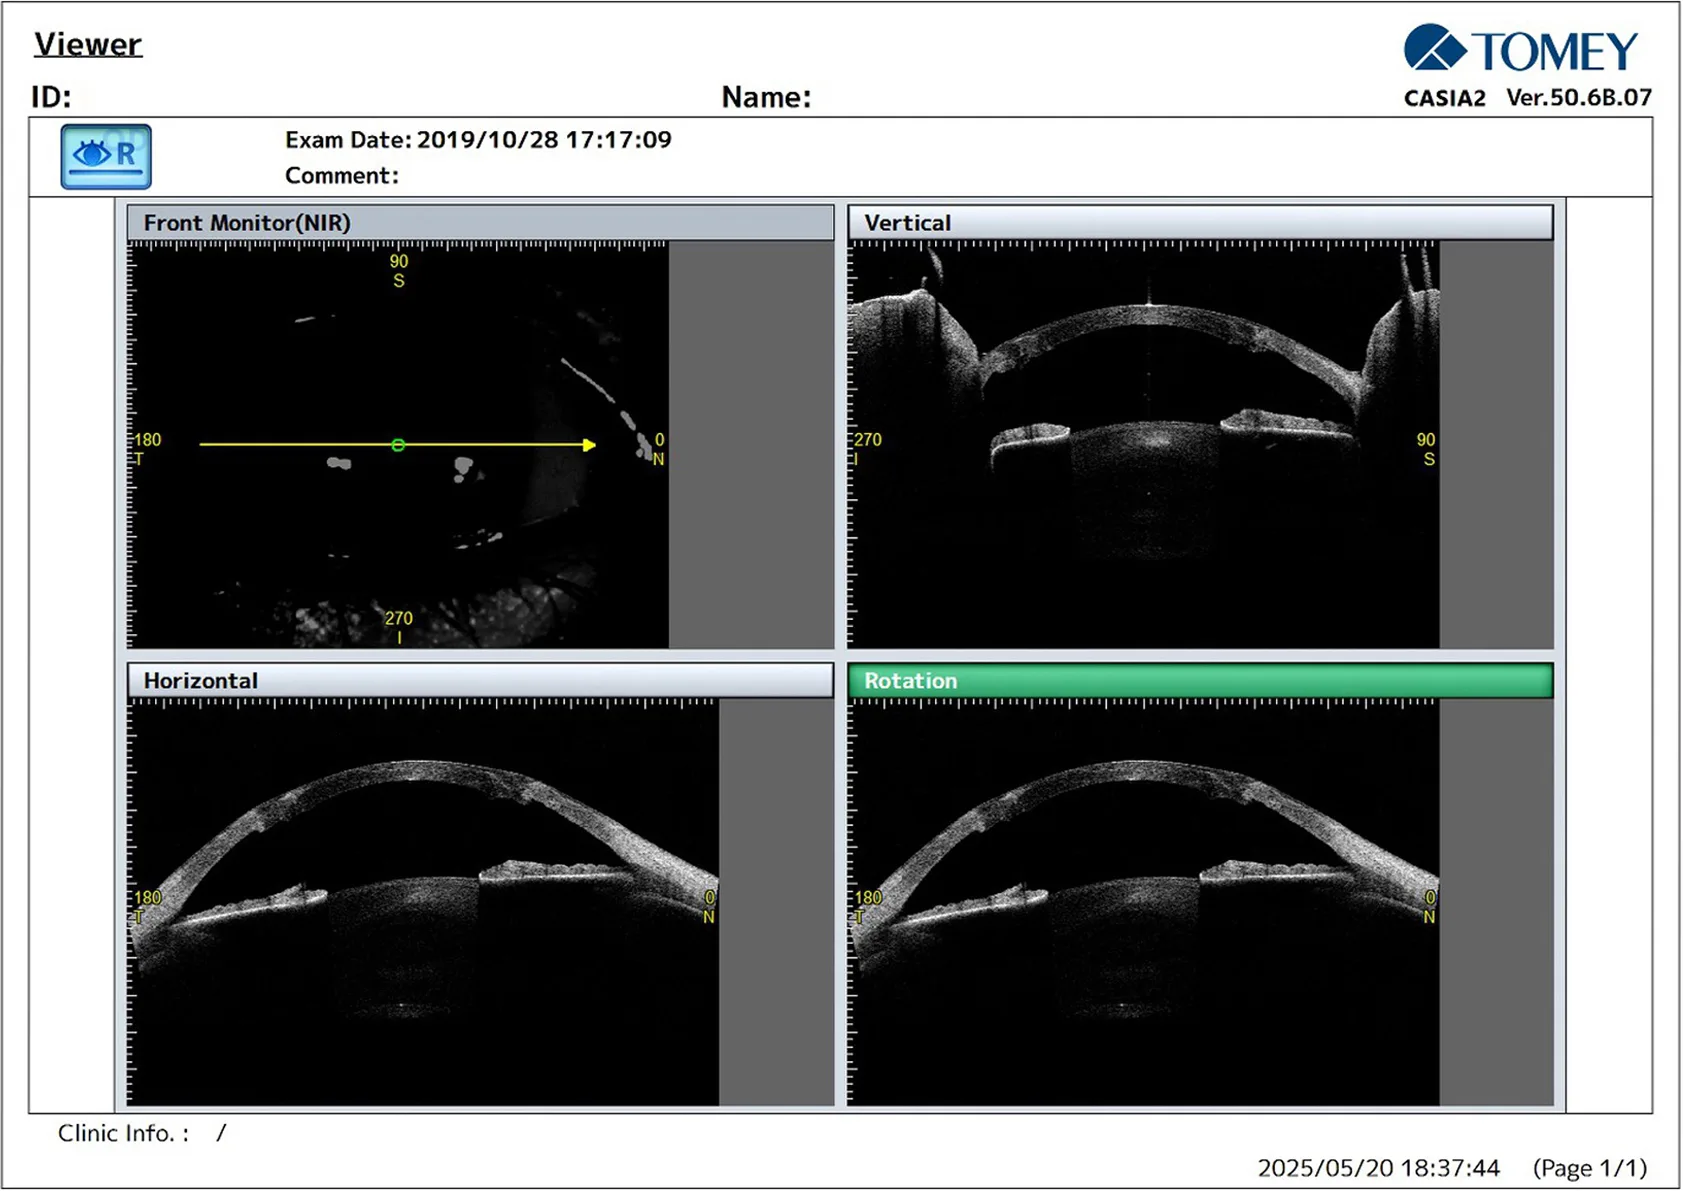Click the ID: label
The height and width of the screenshot is (1191, 1683).
click(51, 97)
